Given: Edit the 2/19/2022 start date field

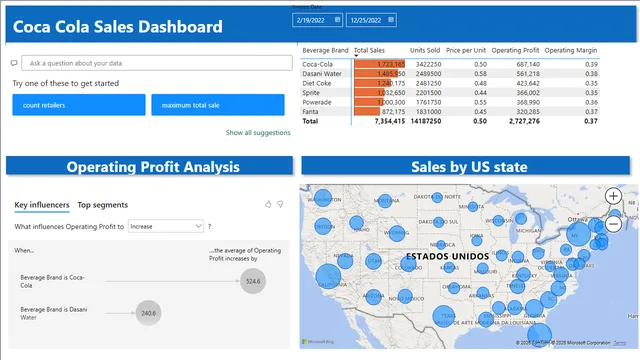Looking at the screenshot, I should [318, 20].
